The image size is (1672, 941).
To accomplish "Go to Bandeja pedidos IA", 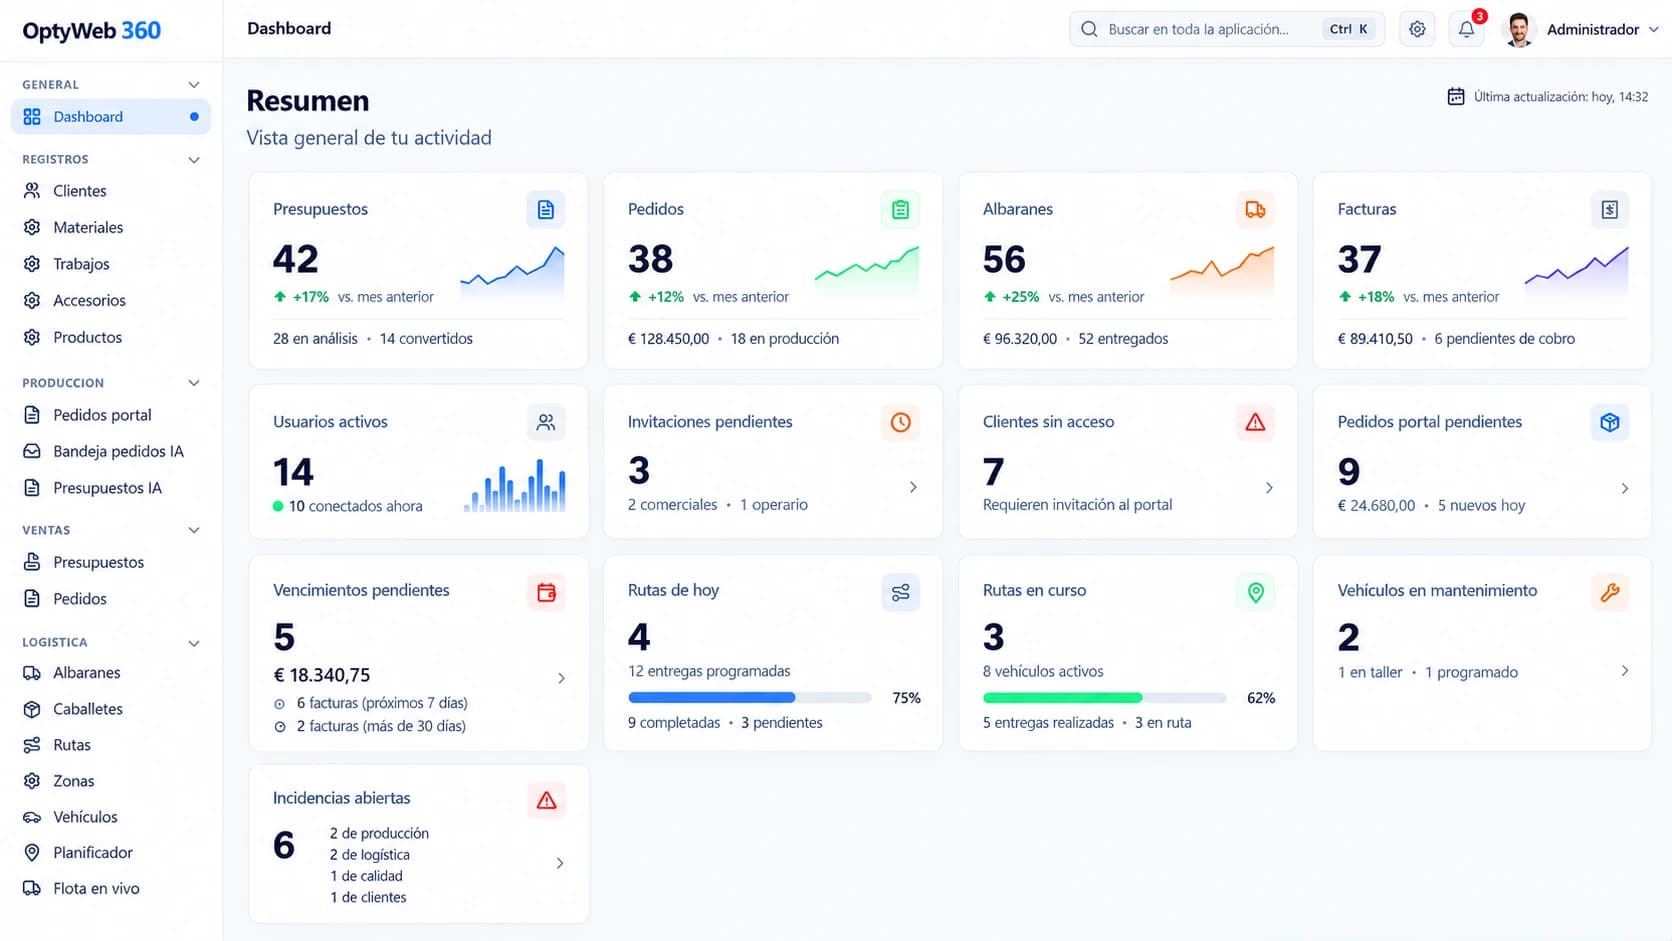I will coord(110,451).
